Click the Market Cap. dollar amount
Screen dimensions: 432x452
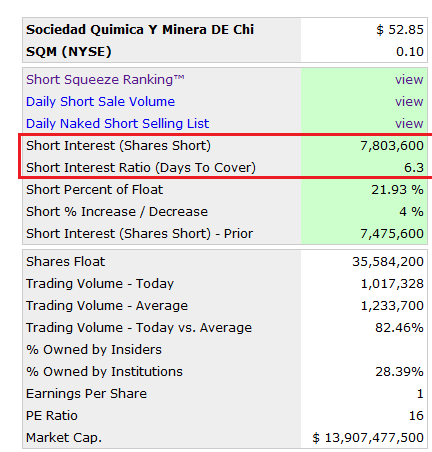(368, 438)
